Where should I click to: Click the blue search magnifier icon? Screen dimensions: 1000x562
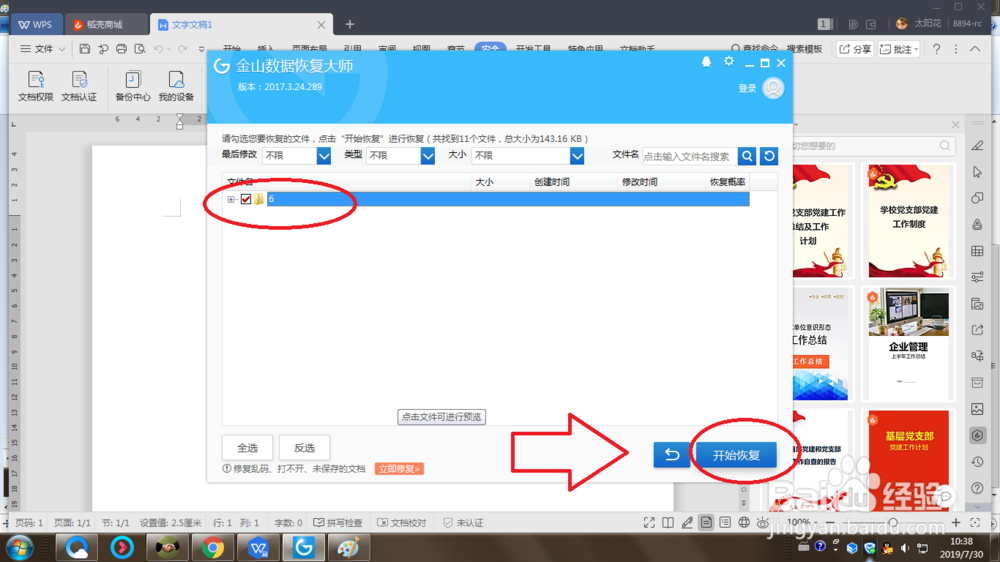click(x=747, y=156)
